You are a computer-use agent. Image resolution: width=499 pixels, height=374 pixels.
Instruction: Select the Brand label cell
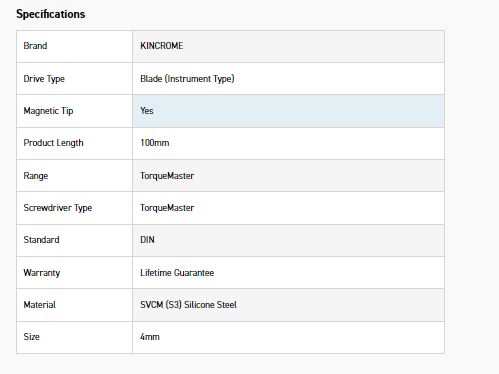74,46
